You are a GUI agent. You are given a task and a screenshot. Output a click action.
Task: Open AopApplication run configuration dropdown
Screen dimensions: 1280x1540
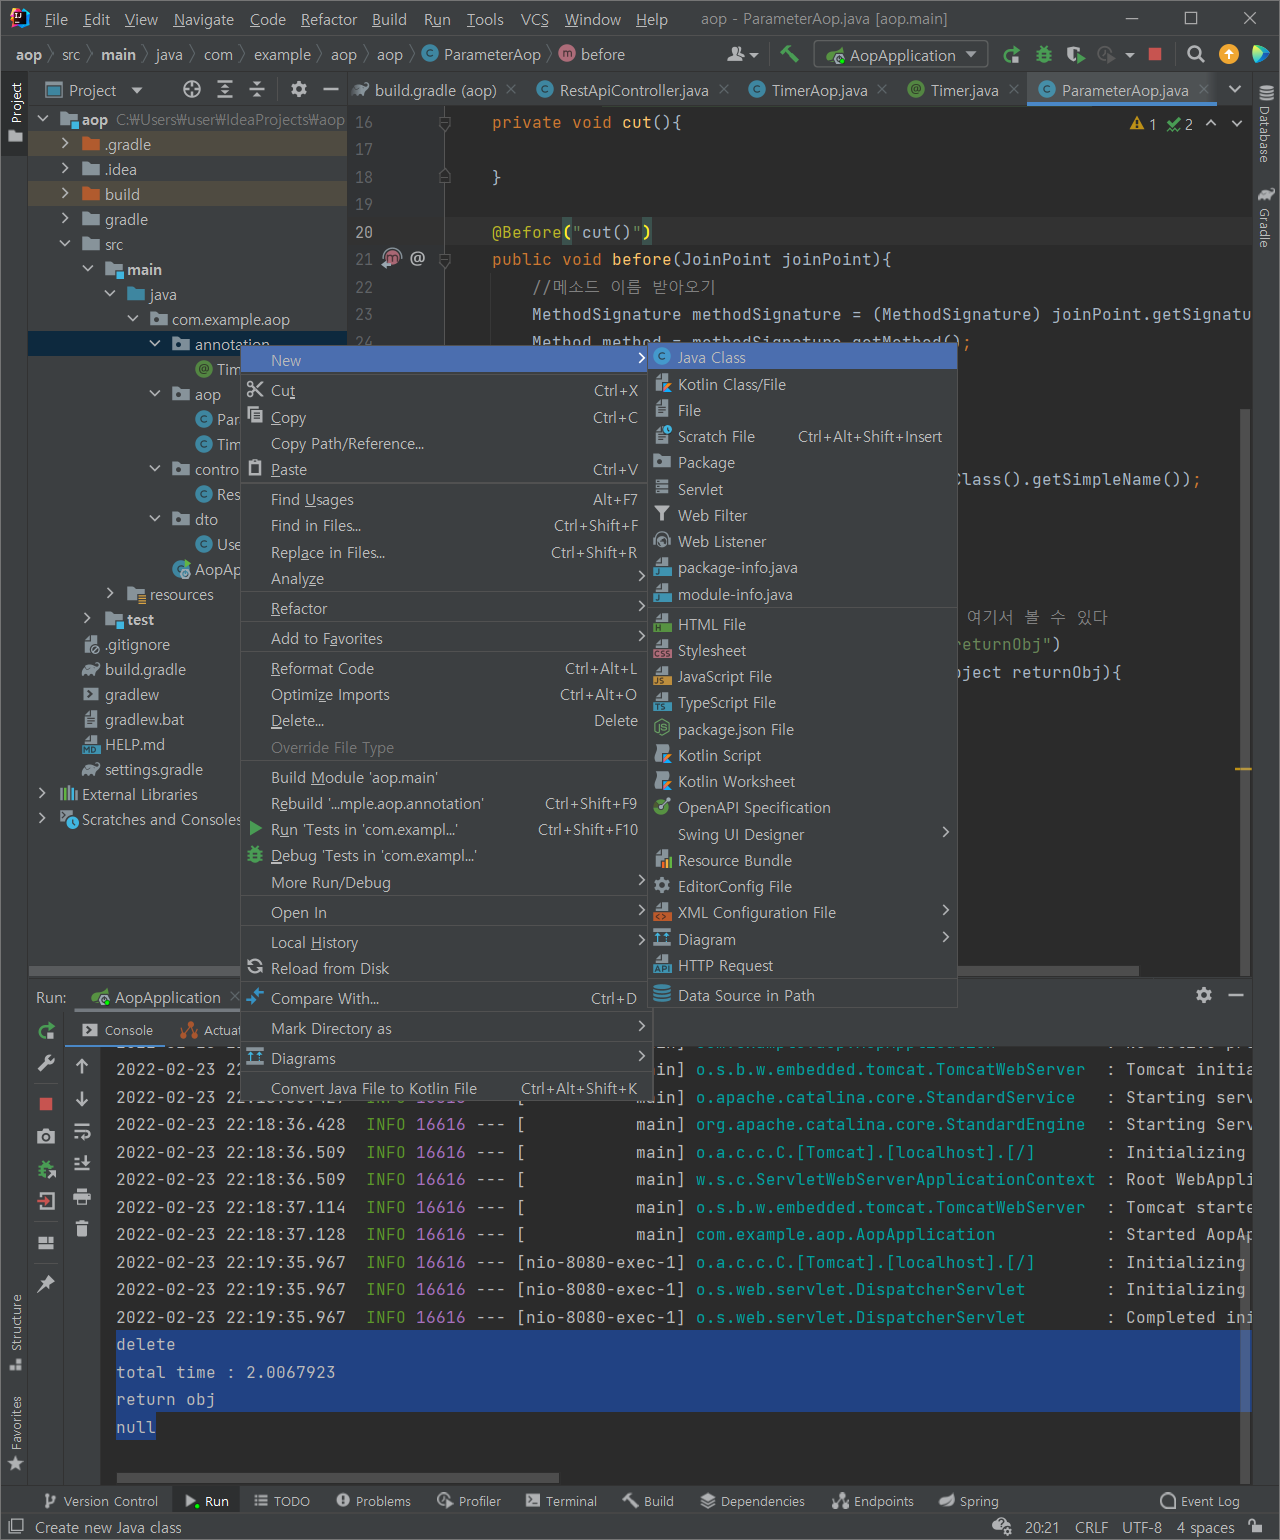pos(901,55)
